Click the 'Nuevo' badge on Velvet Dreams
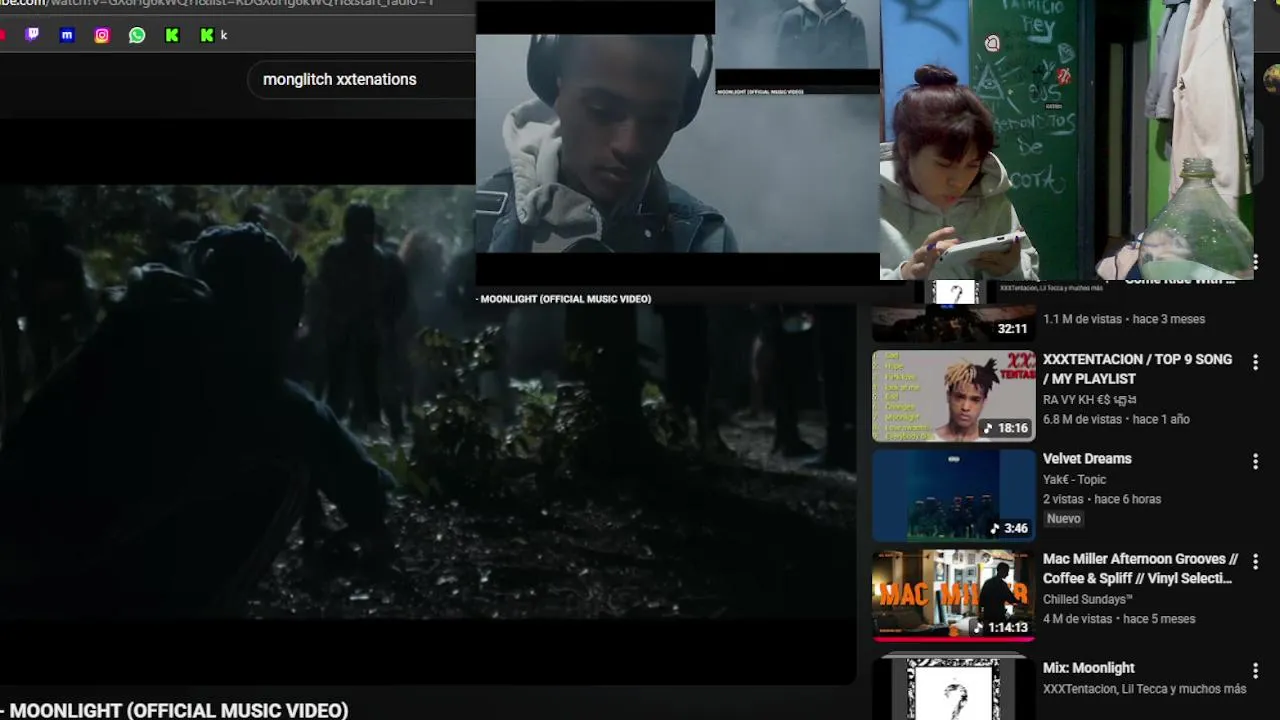This screenshot has height=720, width=1280. pyautogui.click(x=1063, y=519)
